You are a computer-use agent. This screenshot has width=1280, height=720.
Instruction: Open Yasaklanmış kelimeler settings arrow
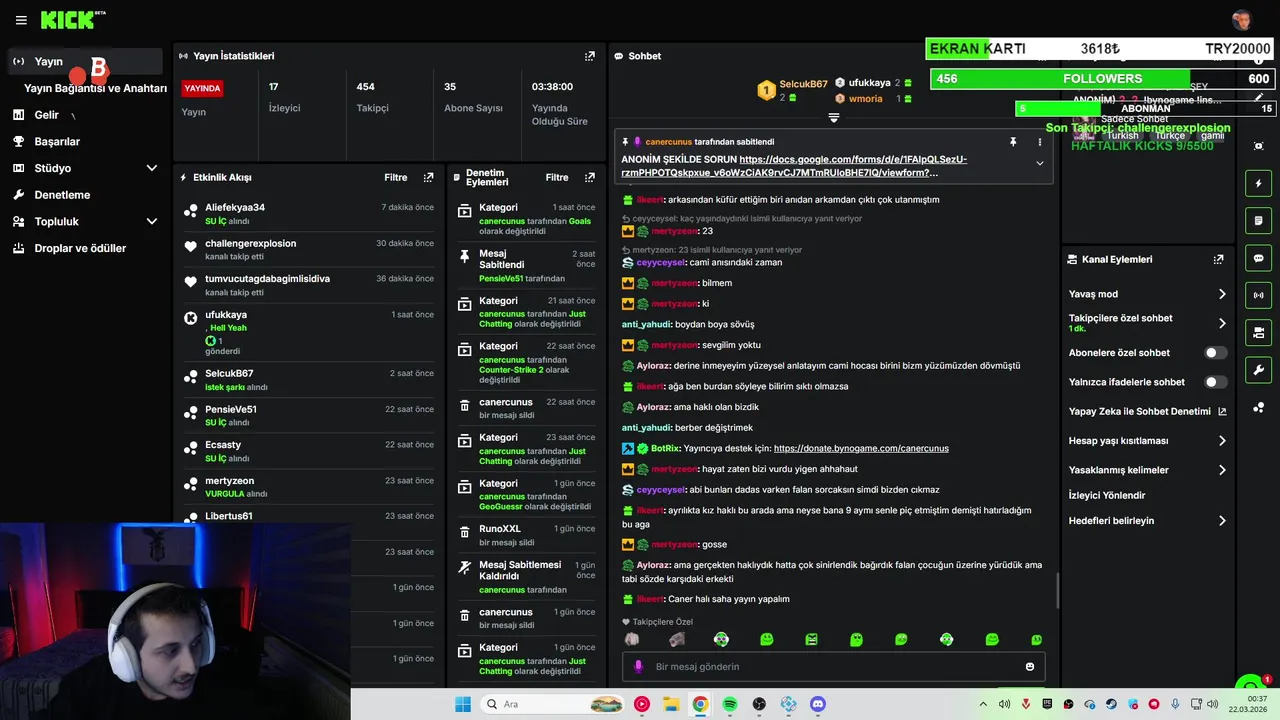pos(1222,470)
